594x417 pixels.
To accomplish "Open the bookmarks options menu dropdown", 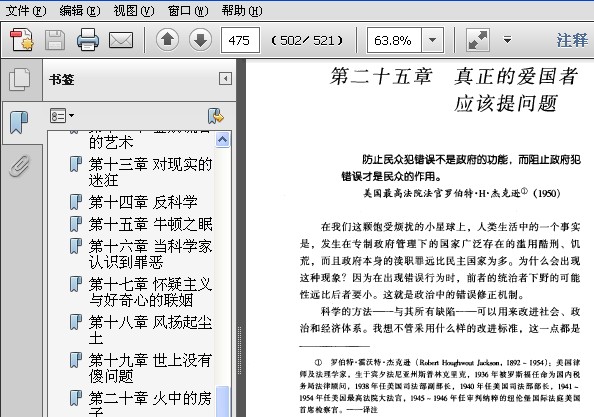I will (62, 116).
